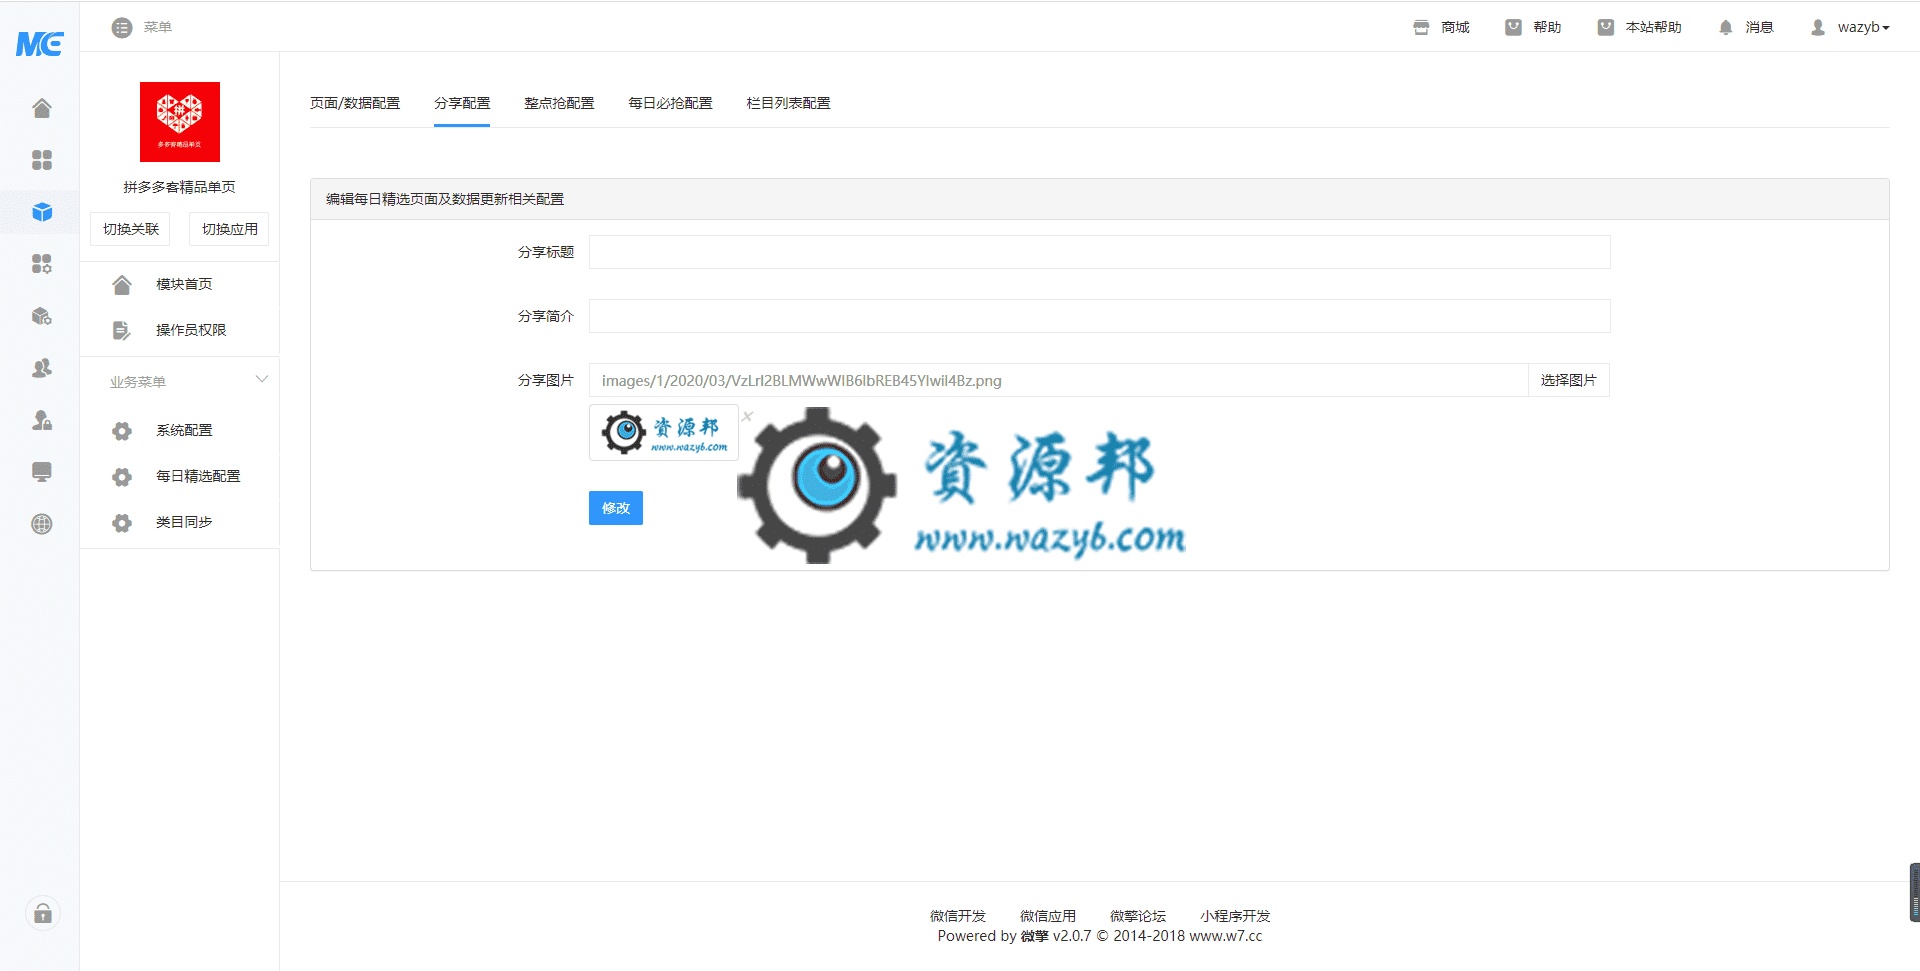Click the gear icon beside 每日精选配置
The image size is (1920, 971).
[122, 477]
